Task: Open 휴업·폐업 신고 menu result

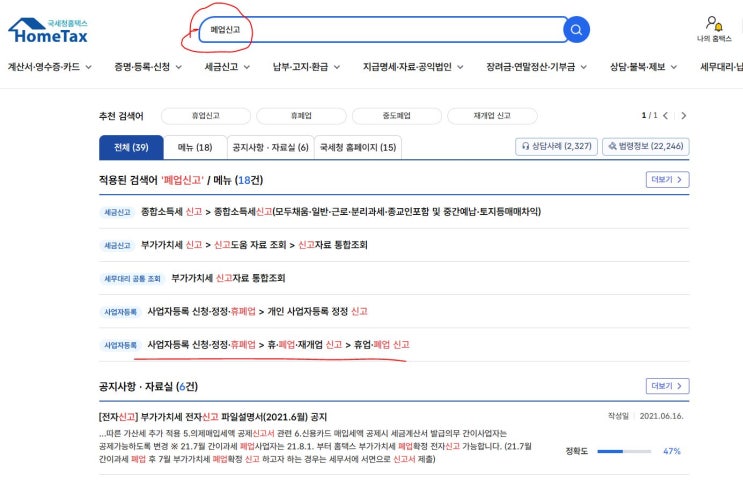Action: coord(278,345)
